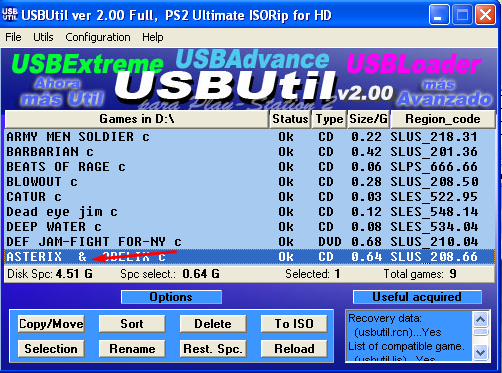The width and height of the screenshot is (502, 373).
Task: Select the 'ARMY MEN SOLDIER c' row
Action: coord(250,137)
